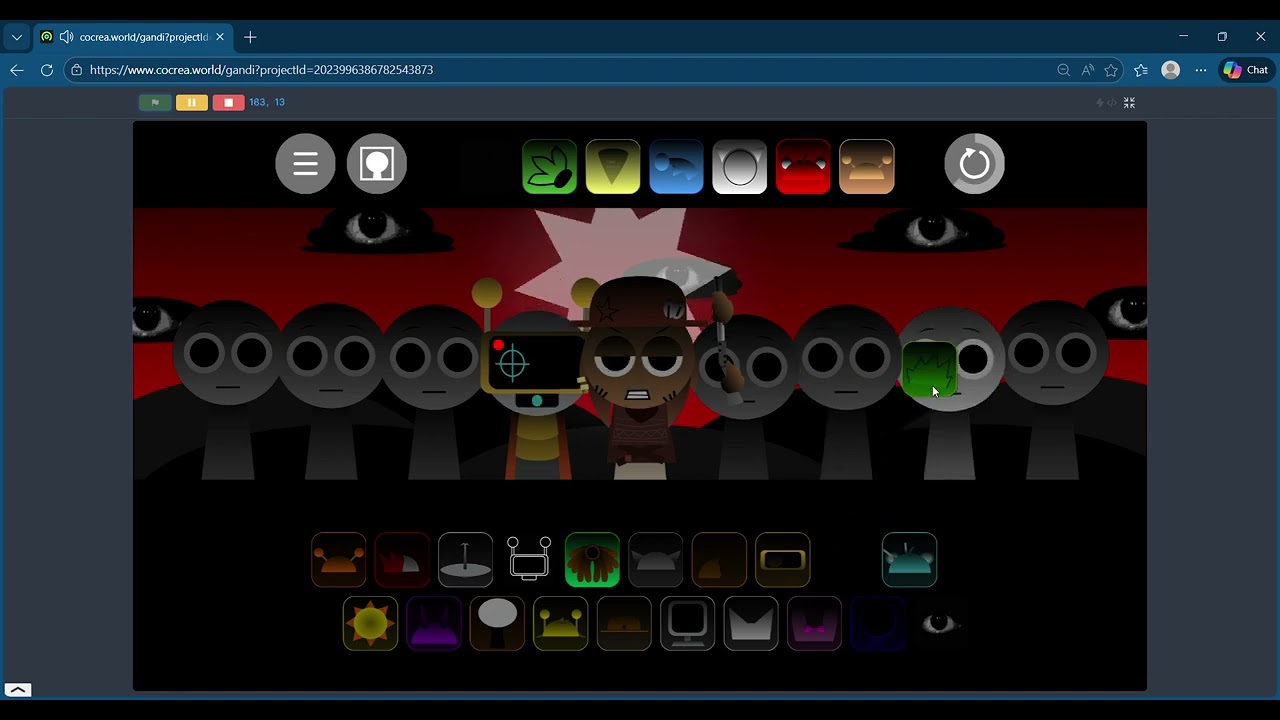Pick the gray disc with needle icon
This screenshot has width=1280, height=720.
pos(465,560)
